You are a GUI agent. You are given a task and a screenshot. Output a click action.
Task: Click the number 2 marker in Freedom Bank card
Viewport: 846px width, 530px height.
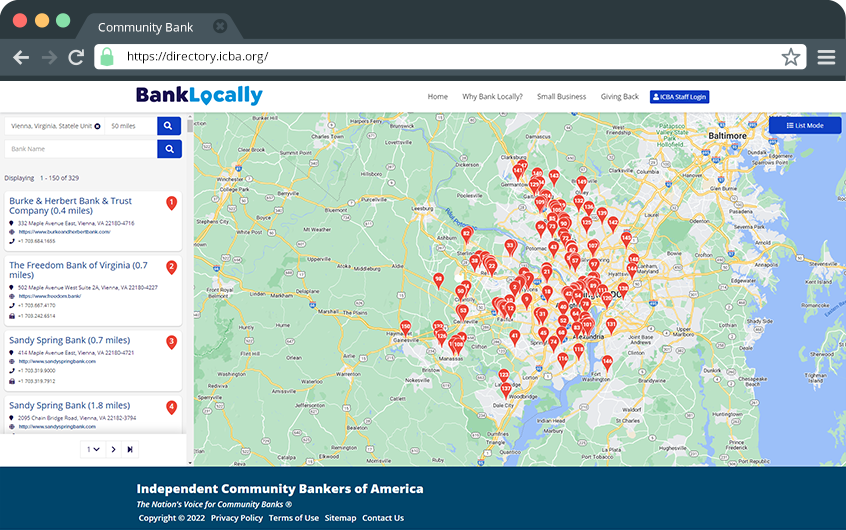coord(172,267)
